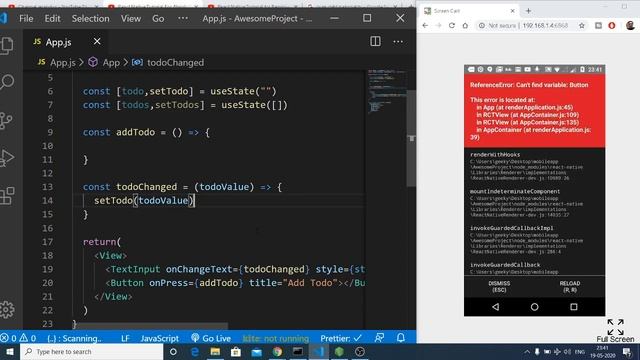Click the vertical editor scrollbar
This screenshot has width=640, height=360.
coord(411,139)
